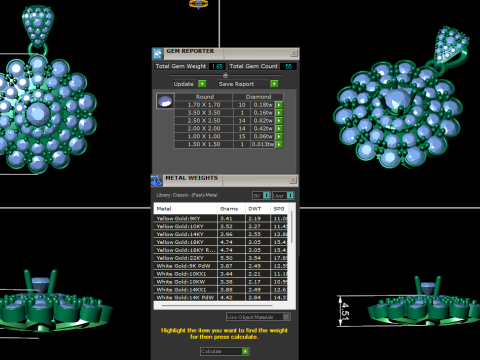
Task: Click the 1.50 X 1.50 size cell
Action: [204, 145]
